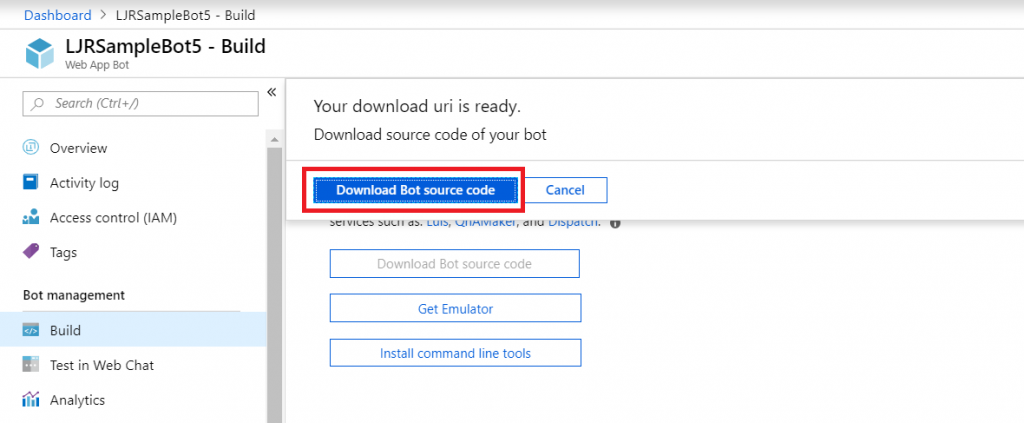Click the Activity log icon

pyautogui.click(x=31, y=182)
